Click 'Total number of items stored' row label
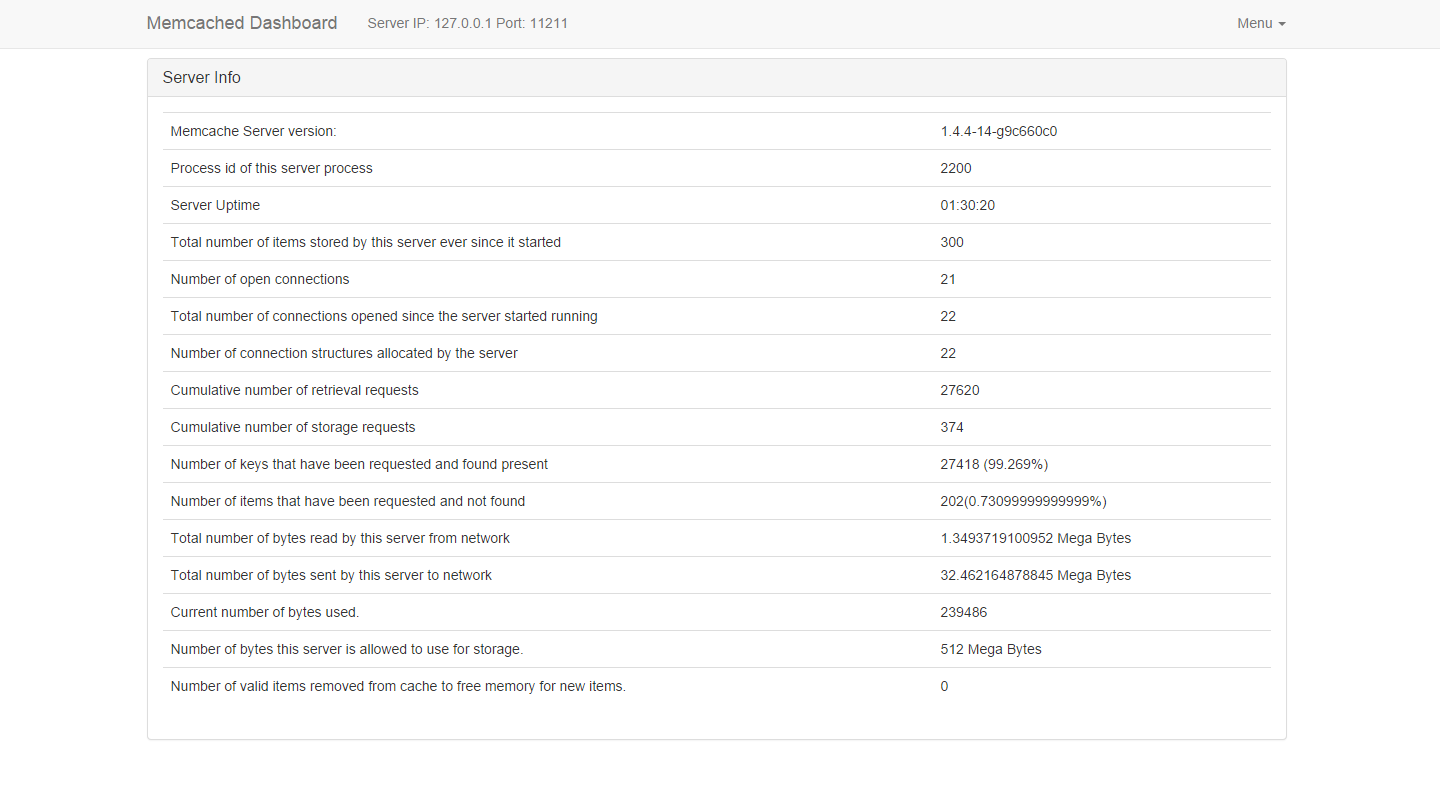 point(366,242)
